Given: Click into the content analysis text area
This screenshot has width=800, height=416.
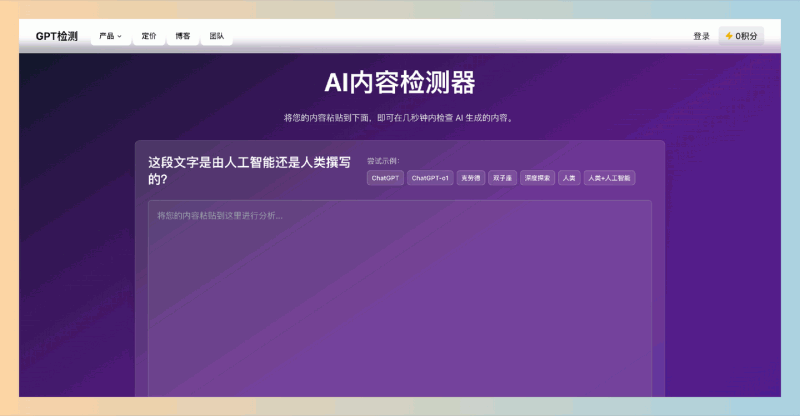Looking at the screenshot, I should click(x=400, y=299).
